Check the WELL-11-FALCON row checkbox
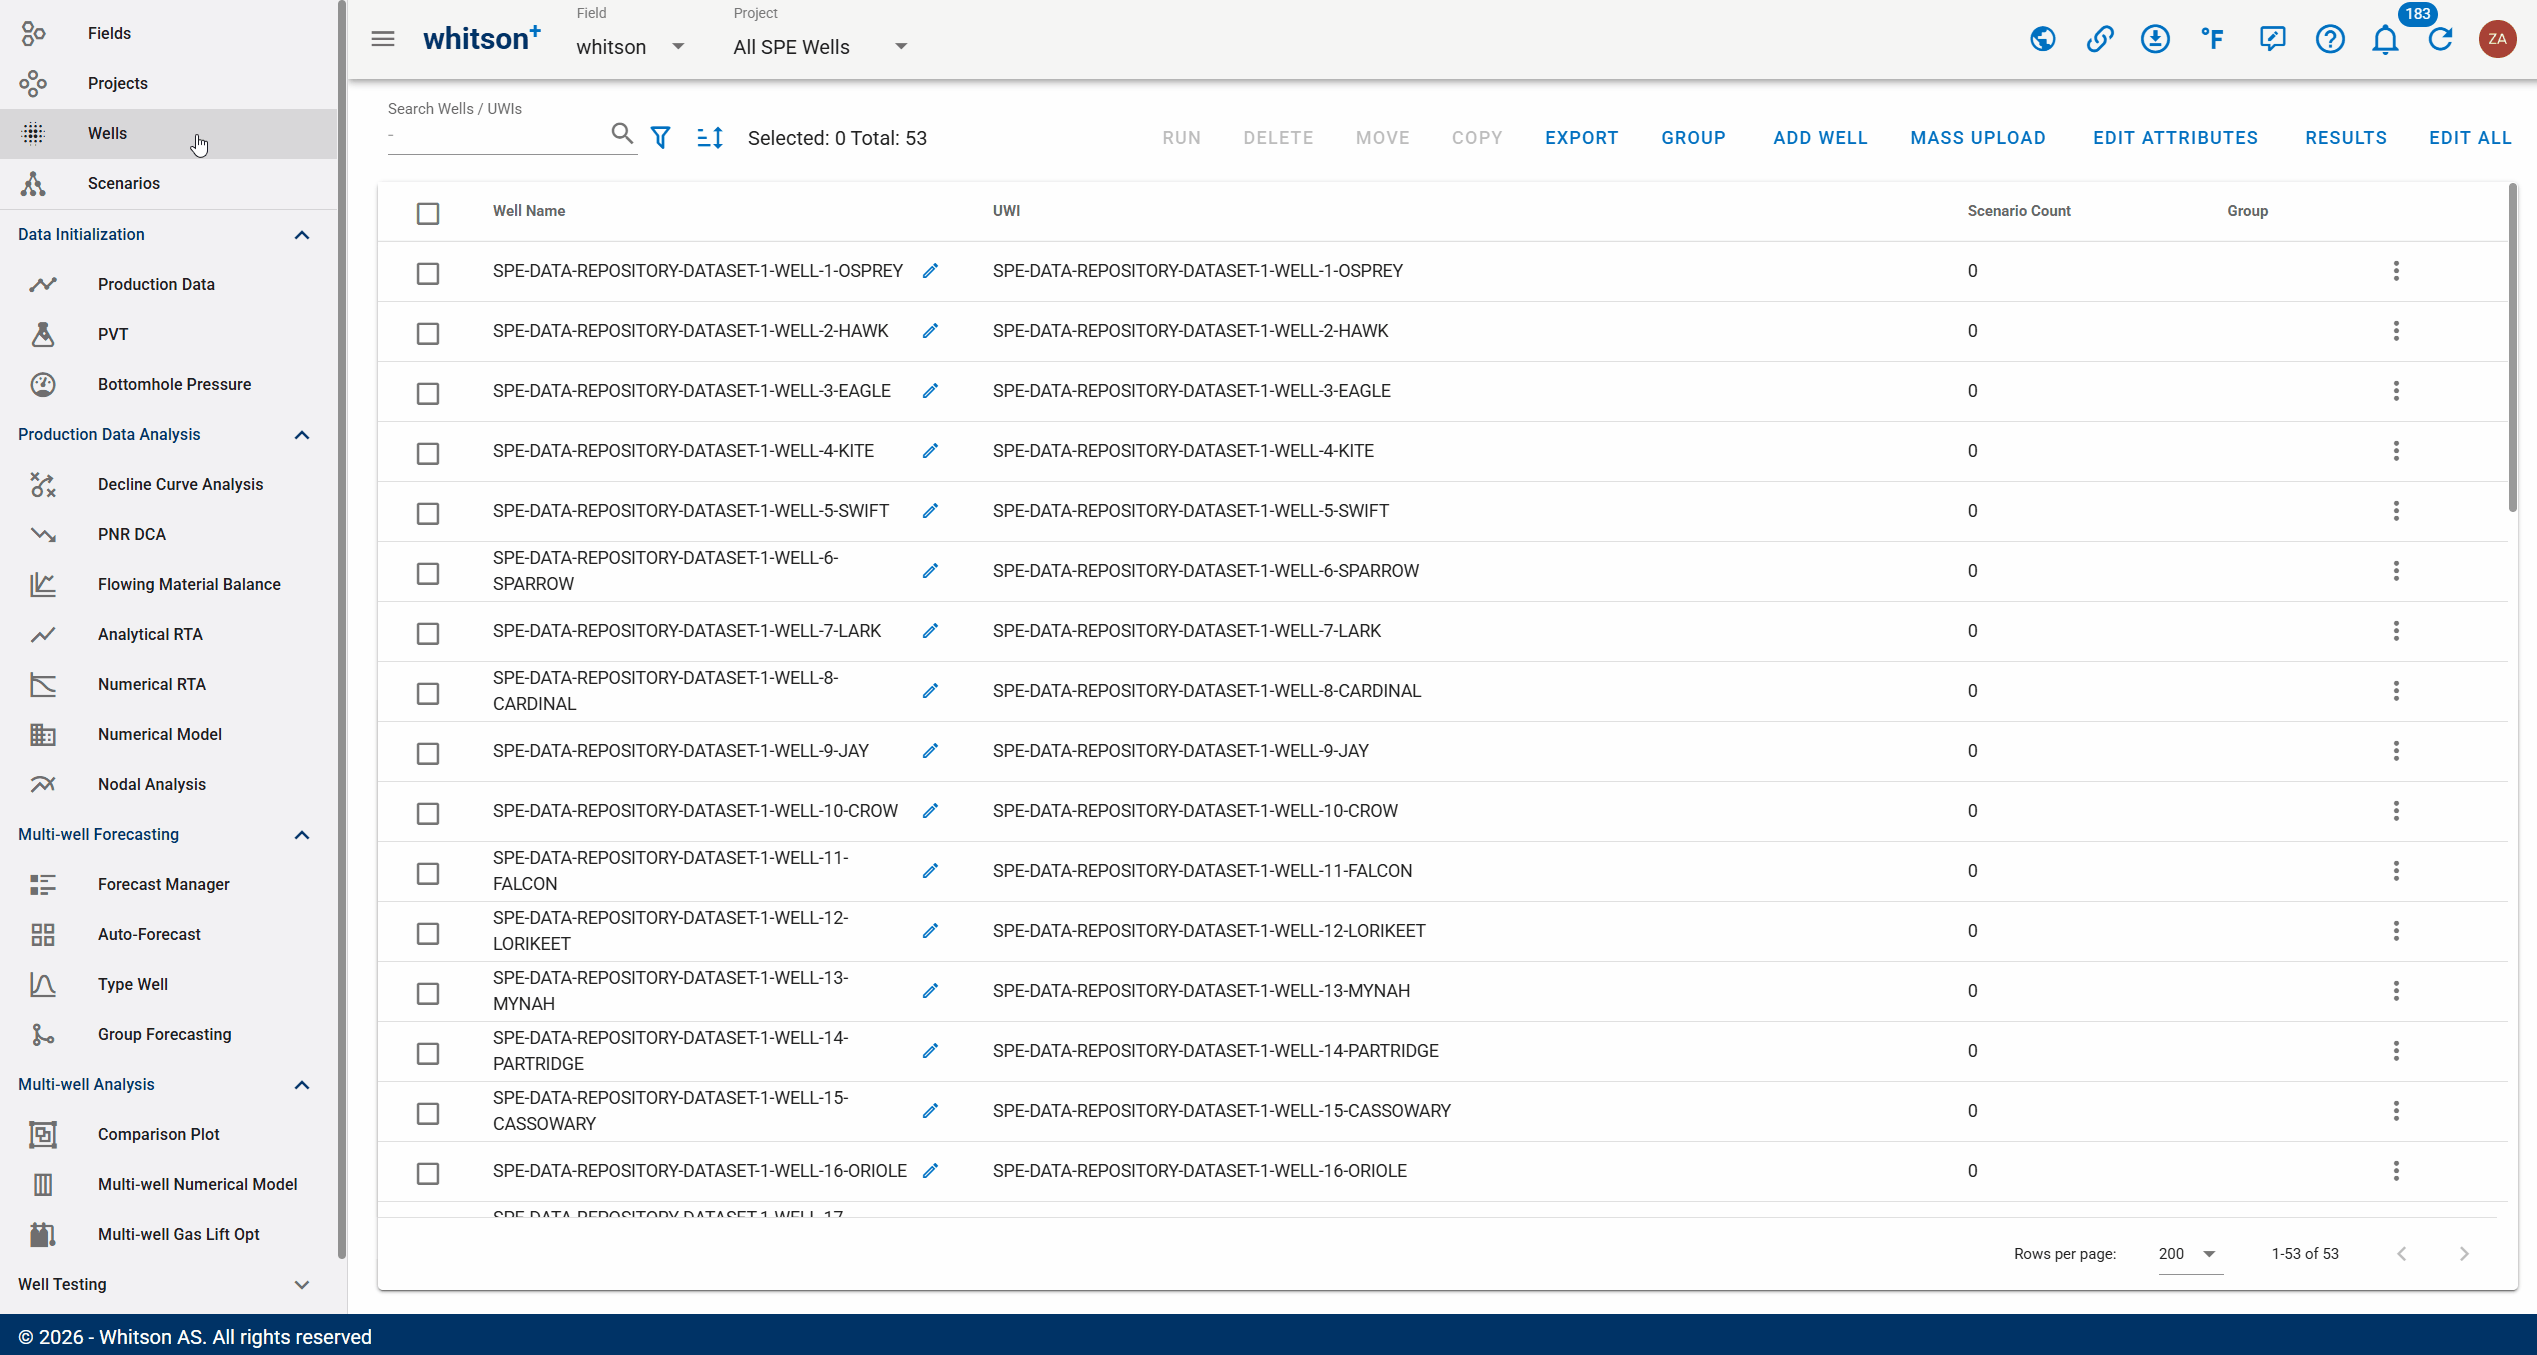 coord(428,873)
